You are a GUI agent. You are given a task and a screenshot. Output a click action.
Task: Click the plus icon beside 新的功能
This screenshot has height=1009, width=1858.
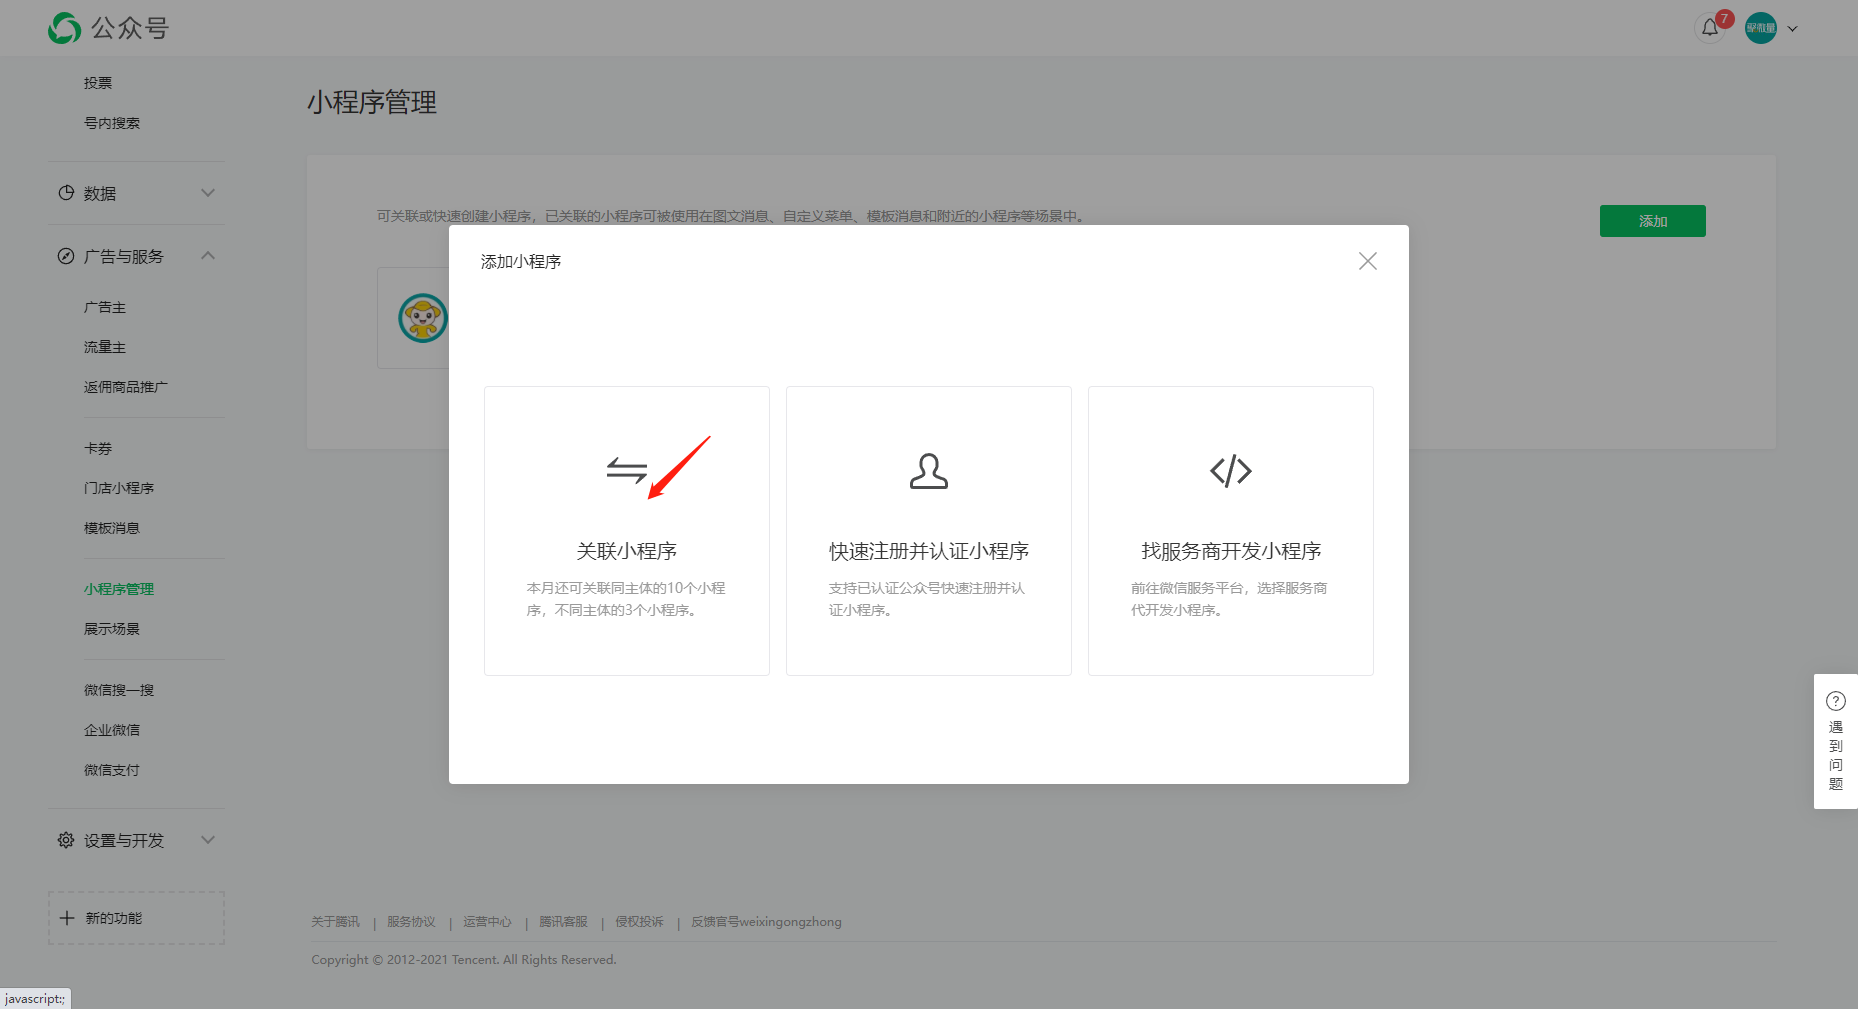(x=67, y=918)
